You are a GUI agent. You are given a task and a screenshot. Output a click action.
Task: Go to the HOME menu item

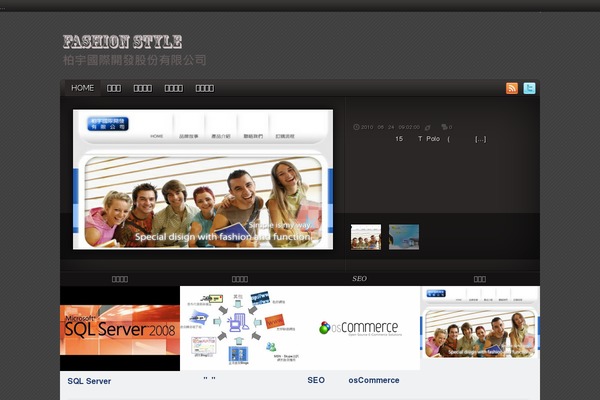coord(82,88)
